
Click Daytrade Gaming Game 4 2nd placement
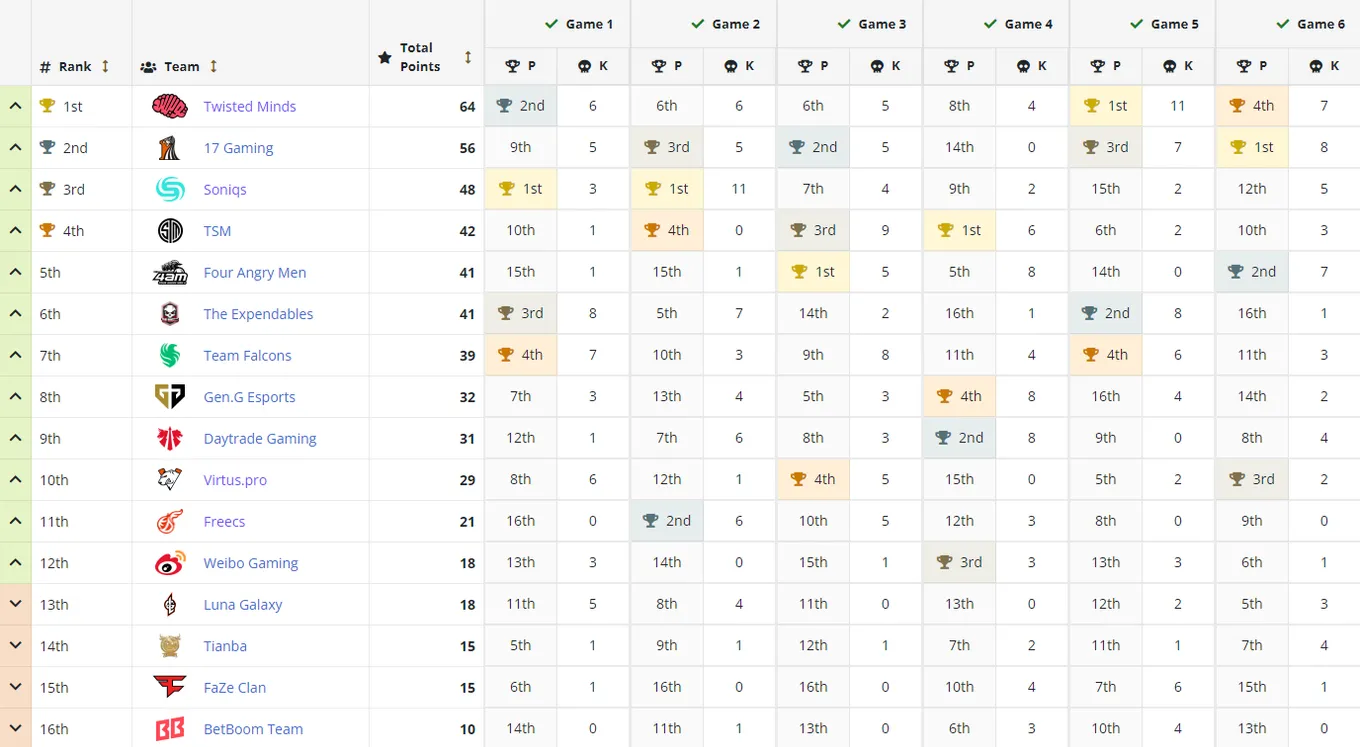coord(959,438)
